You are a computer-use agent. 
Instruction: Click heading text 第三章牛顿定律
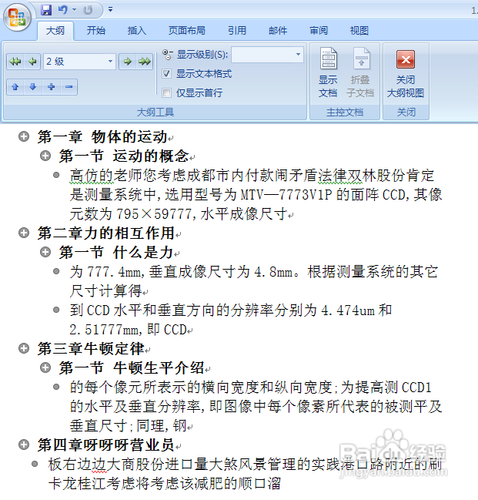pos(91,349)
